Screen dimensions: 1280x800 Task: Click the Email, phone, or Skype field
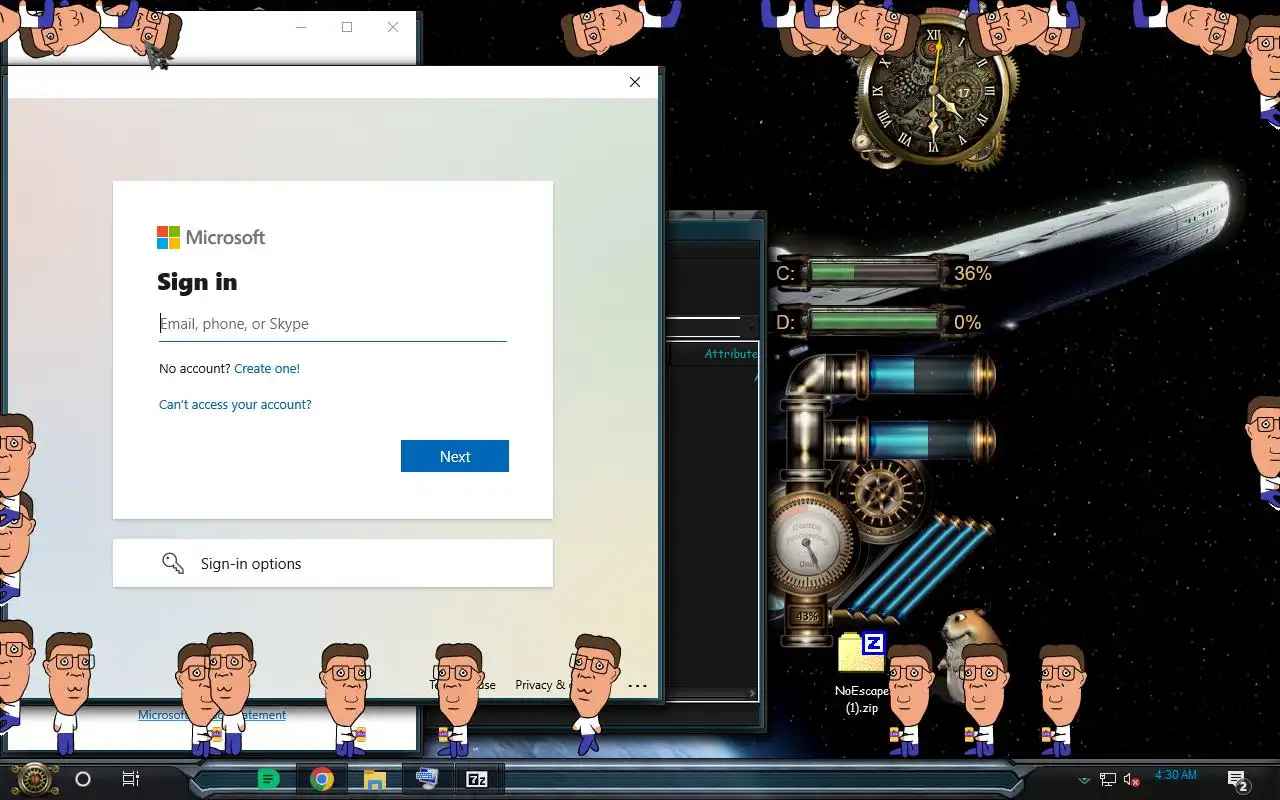coord(332,324)
